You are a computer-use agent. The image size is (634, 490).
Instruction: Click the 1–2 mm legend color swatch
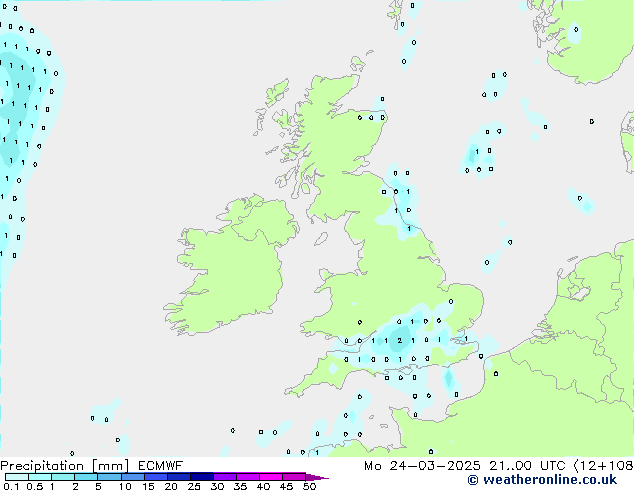[63, 477]
